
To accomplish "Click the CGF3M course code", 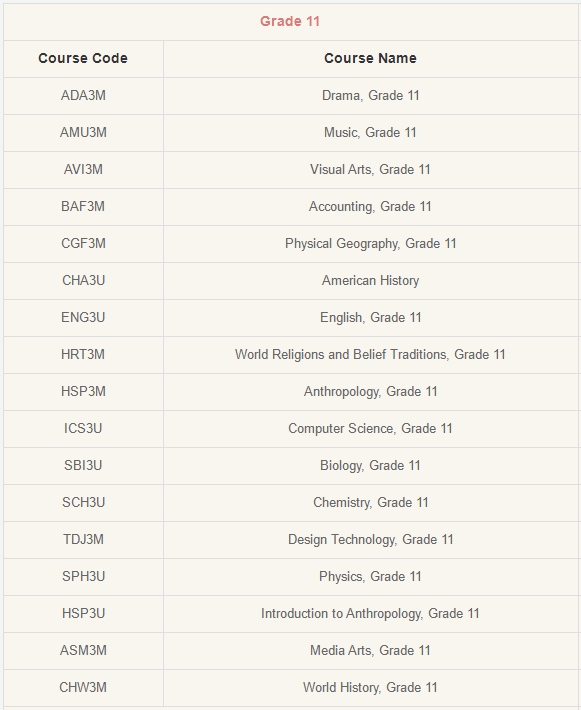I will [83, 244].
